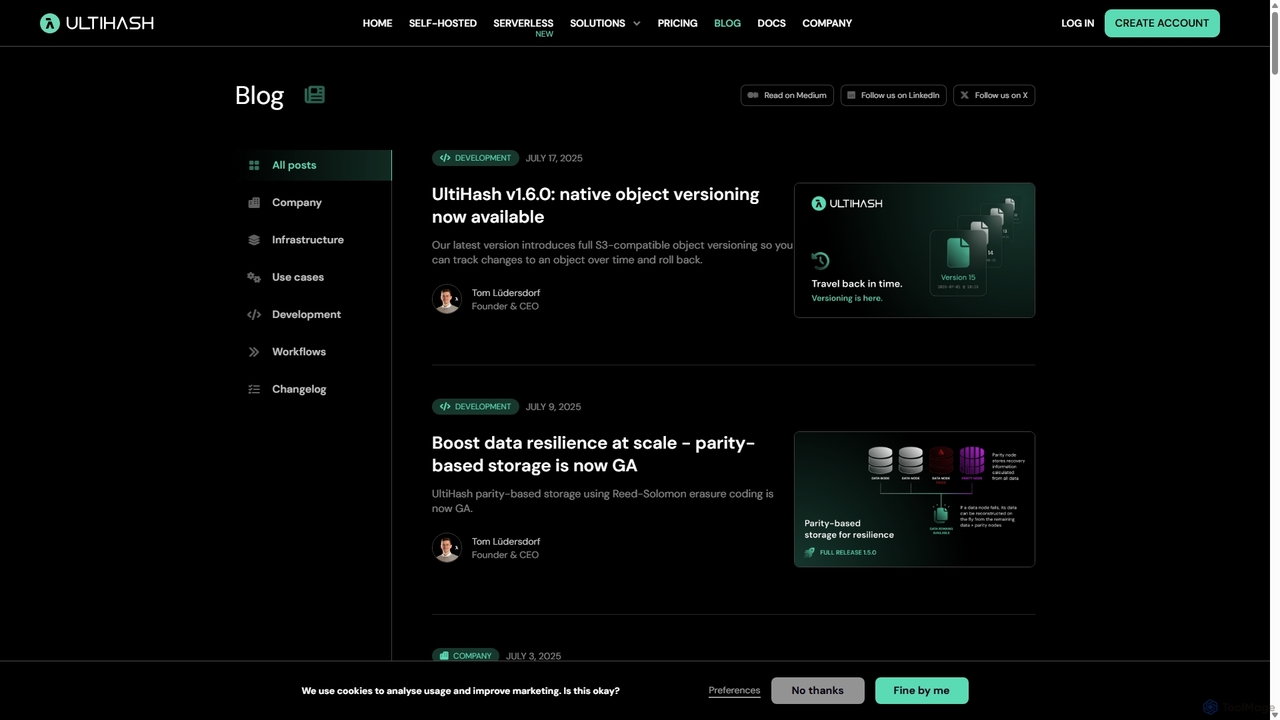The width and height of the screenshot is (1280, 720).
Task: Click Tom Lüdersdorf avatar on parity post
Action: (x=447, y=548)
